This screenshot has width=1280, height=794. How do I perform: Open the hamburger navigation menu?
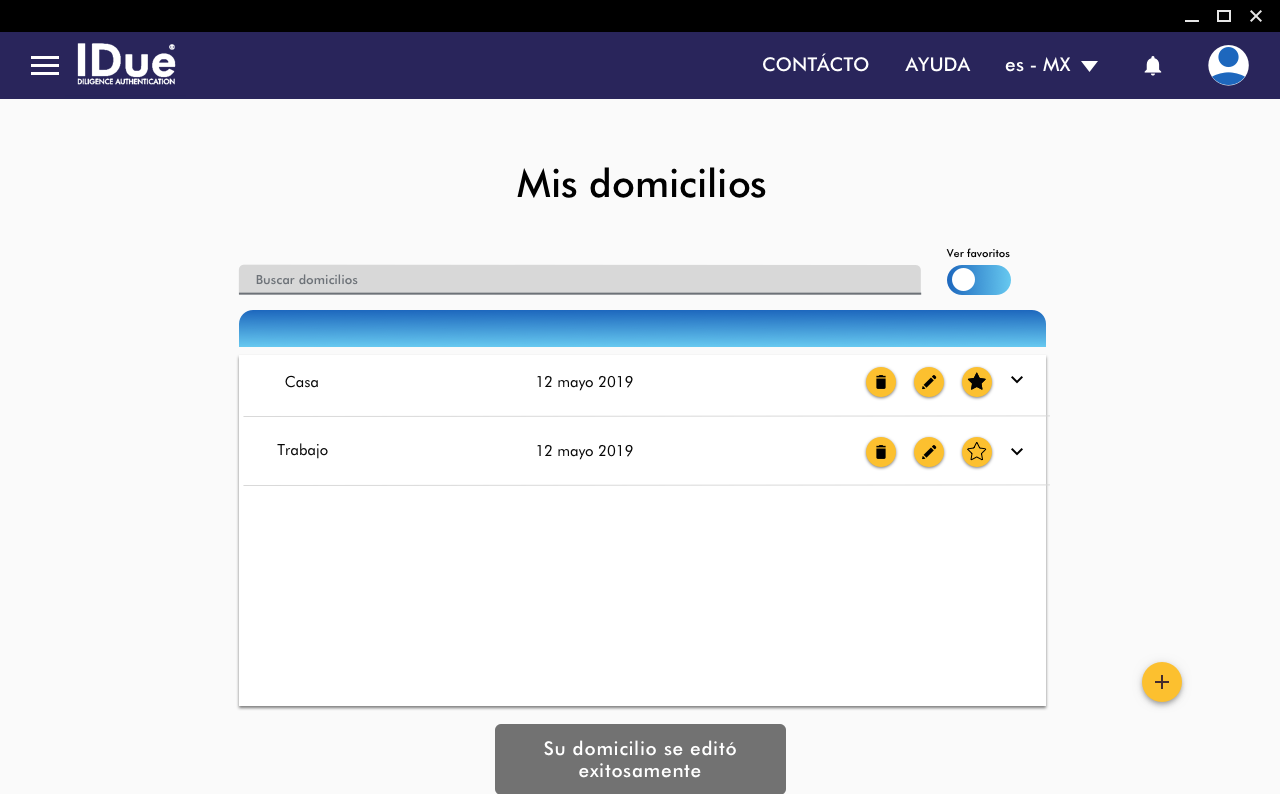coord(45,66)
